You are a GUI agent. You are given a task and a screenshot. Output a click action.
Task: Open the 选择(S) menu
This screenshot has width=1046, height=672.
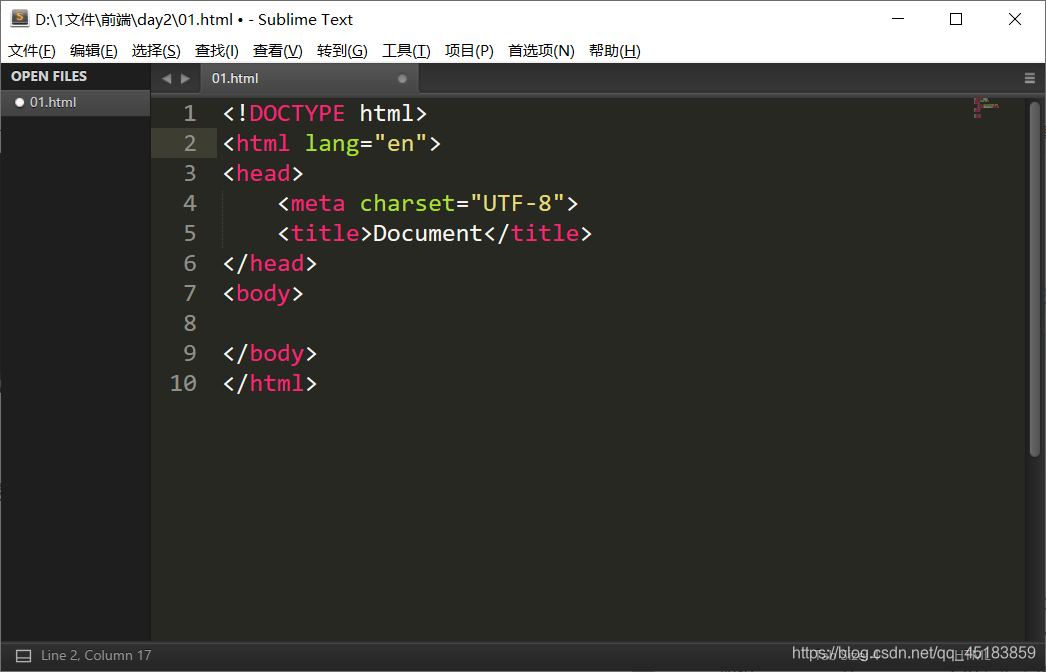156,51
